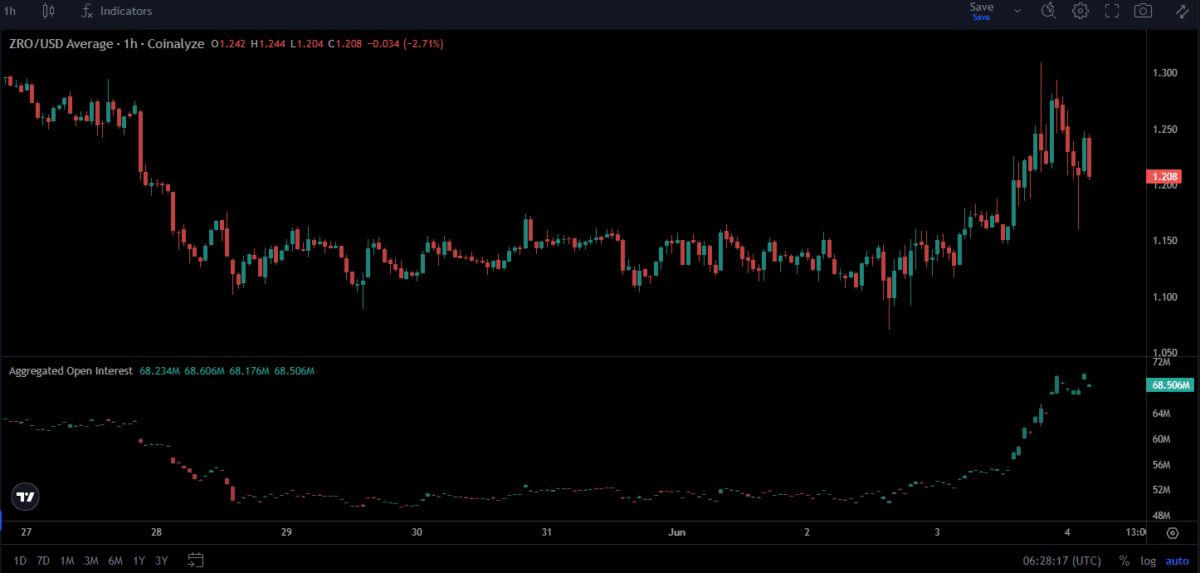Screen dimensions: 1200x573
Task: Open the Indicators menu
Action: tap(116, 11)
